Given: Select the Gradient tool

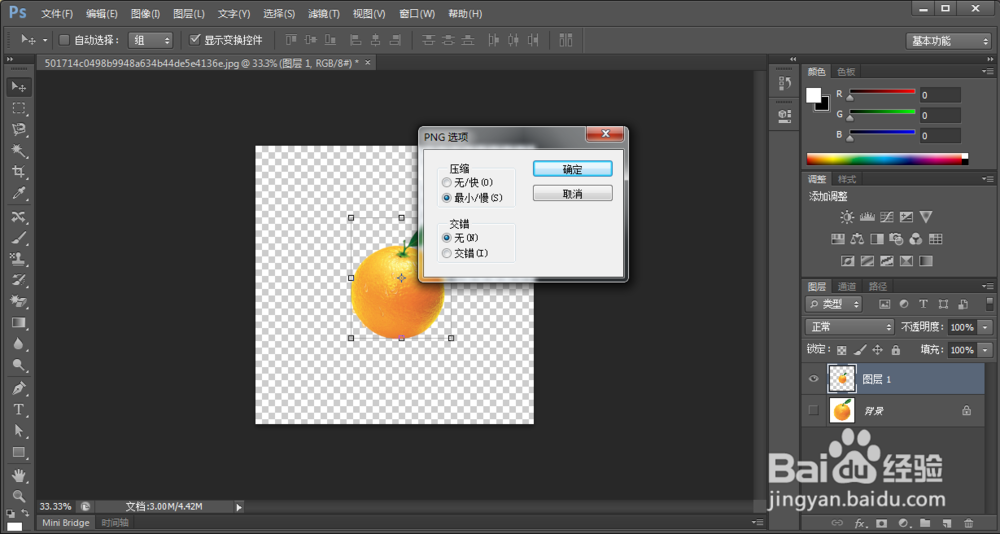Looking at the screenshot, I should [x=18, y=322].
